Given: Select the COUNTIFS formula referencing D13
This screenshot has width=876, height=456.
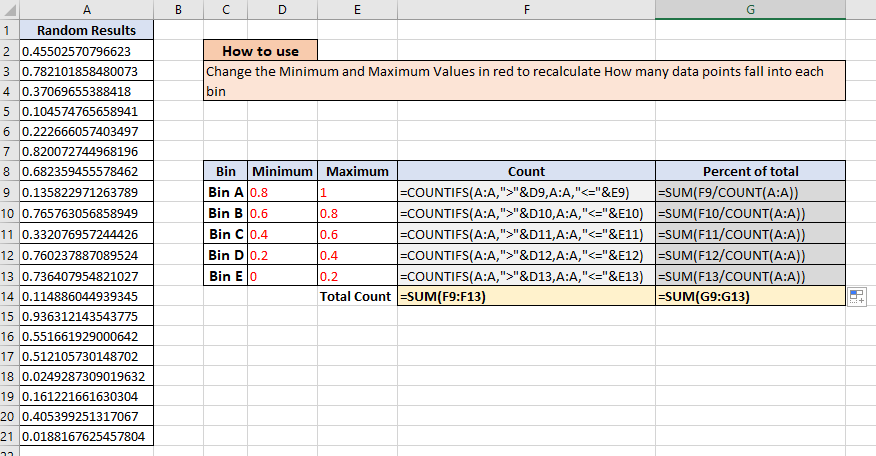Looking at the screenshot, I should click(526, 276).
